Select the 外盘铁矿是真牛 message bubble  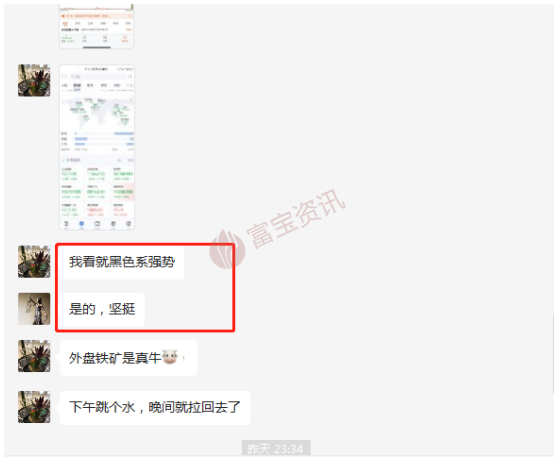[129, 358]
